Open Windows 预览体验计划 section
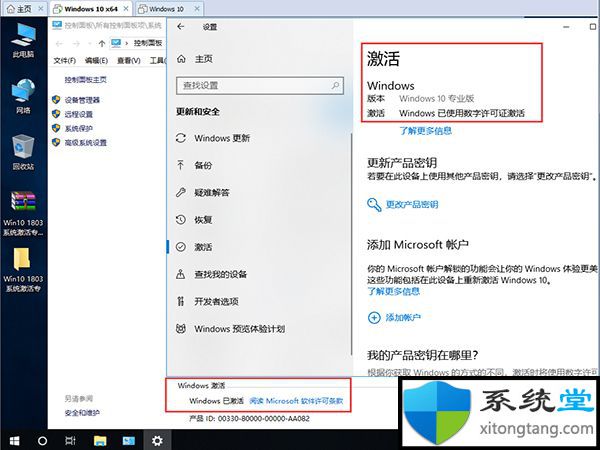The height and width of the screenshot is (450, 600). click(x=240, y=329)
